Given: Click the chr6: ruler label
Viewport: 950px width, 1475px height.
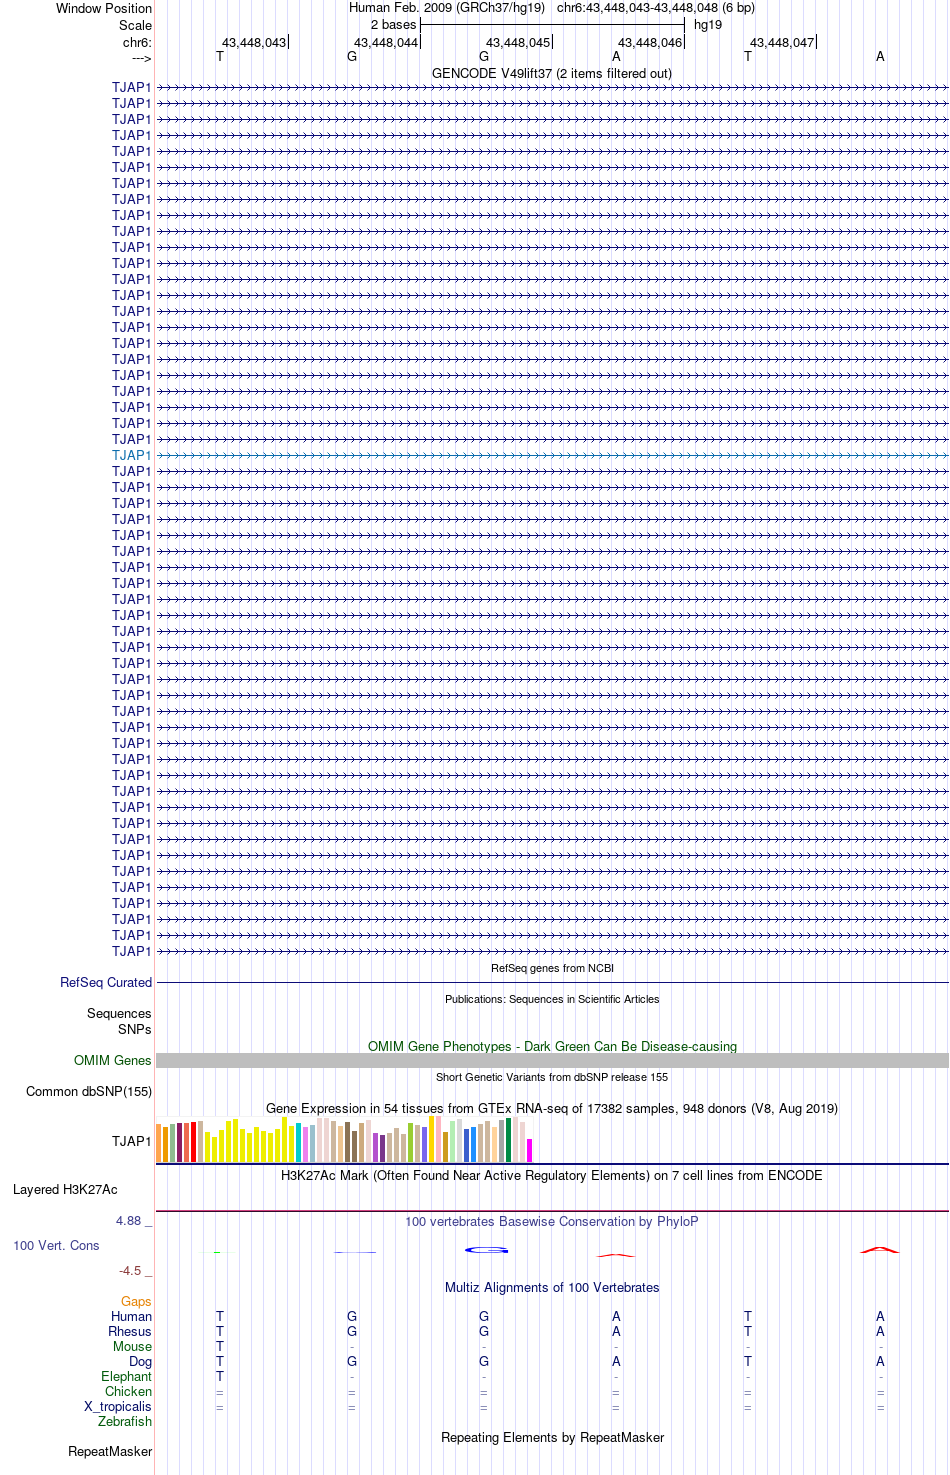Looking at the screenshot, I should point(137,43).
